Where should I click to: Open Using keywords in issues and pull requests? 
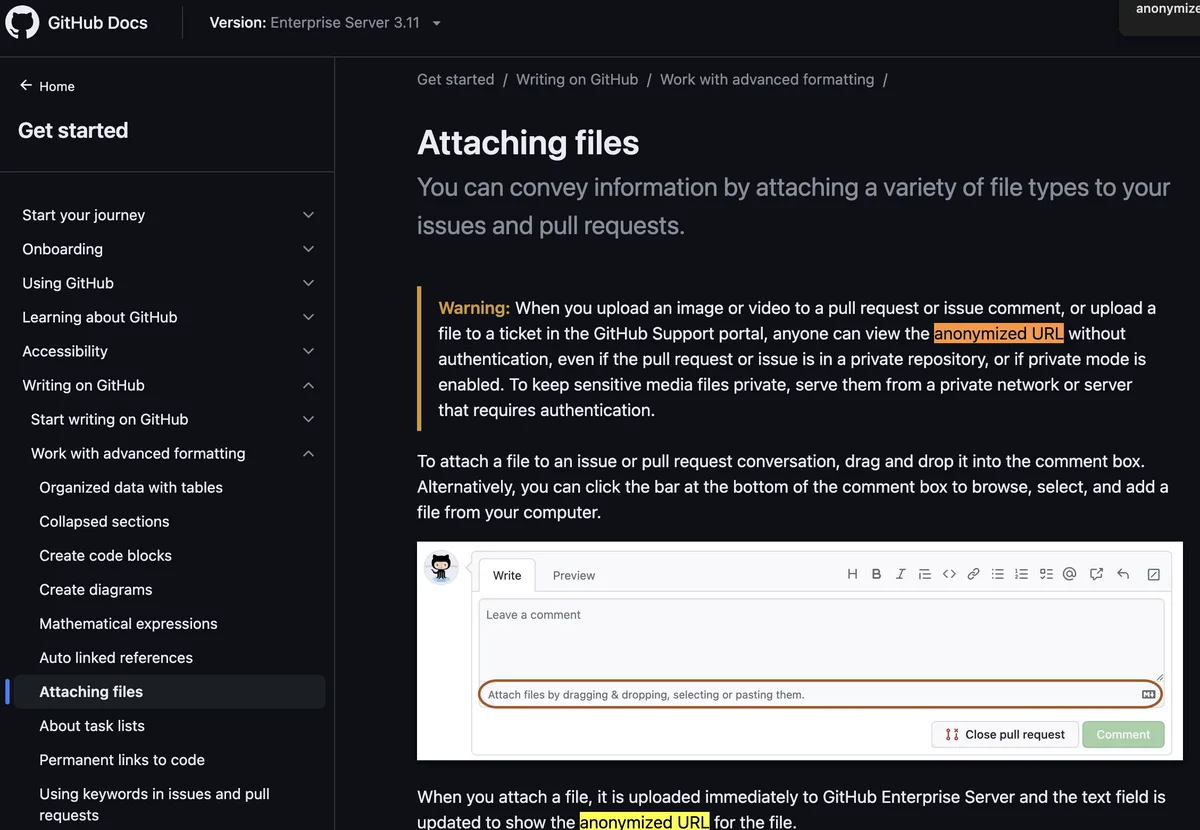click(x=154, y=804)
